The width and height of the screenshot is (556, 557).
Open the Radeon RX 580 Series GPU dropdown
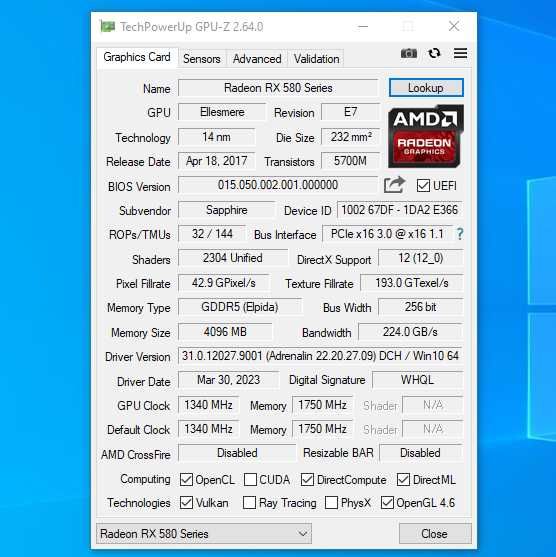204,533
